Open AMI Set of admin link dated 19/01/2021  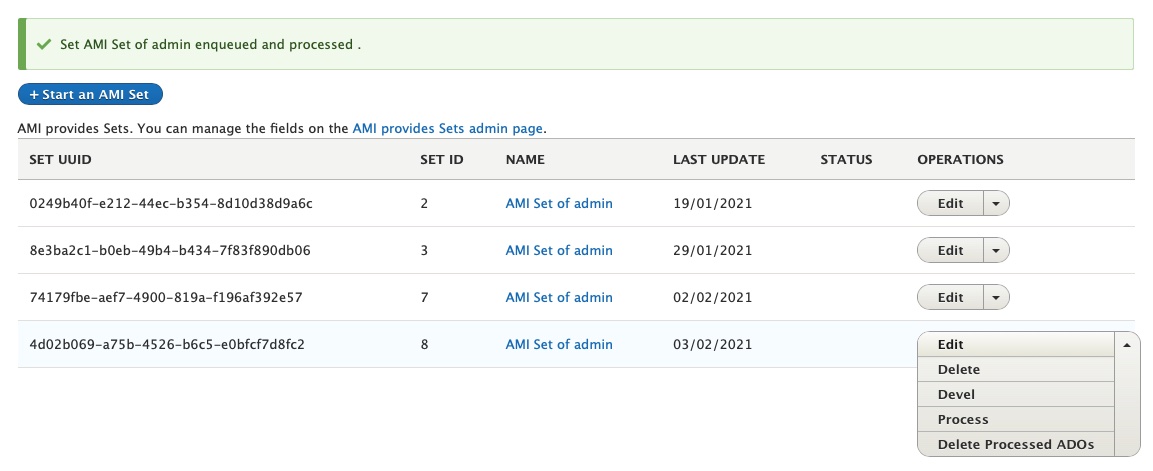point(559,204)
